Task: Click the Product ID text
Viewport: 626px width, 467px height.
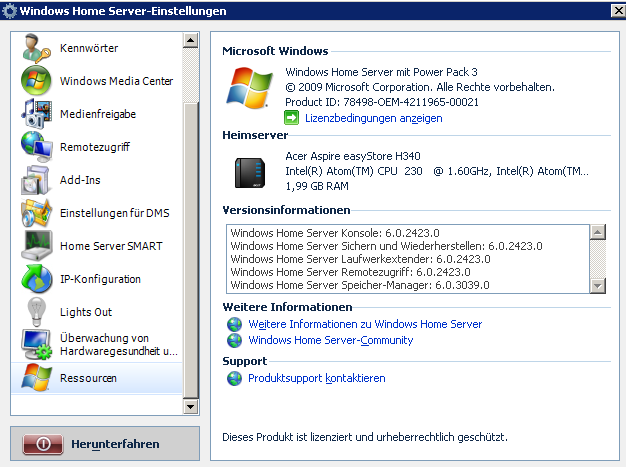Action: coord(382,102)
